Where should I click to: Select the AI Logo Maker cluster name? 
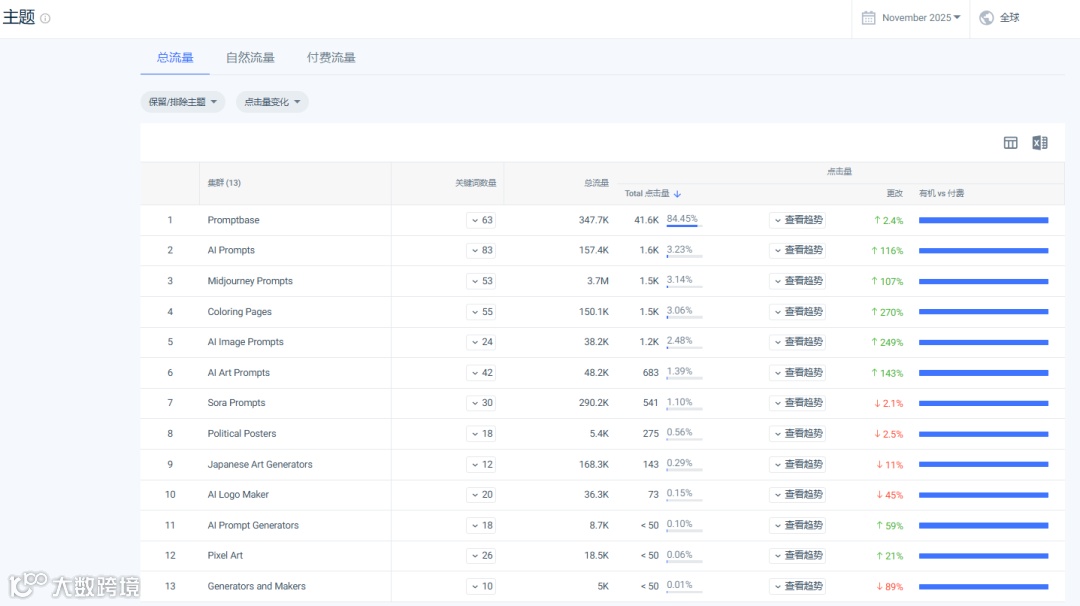pyautogui.click(x=238, y=494)
